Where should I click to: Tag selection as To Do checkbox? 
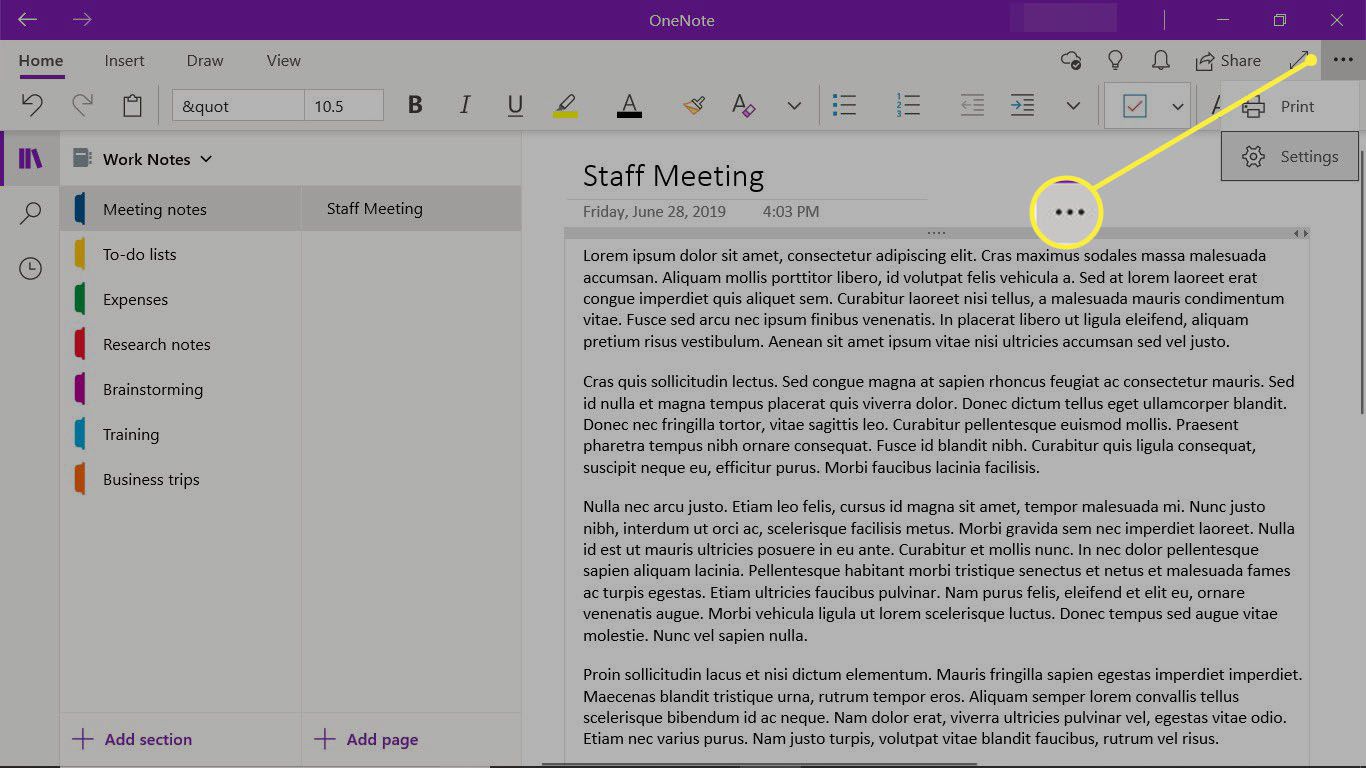pyautogui.click(x=1134, y=106)
